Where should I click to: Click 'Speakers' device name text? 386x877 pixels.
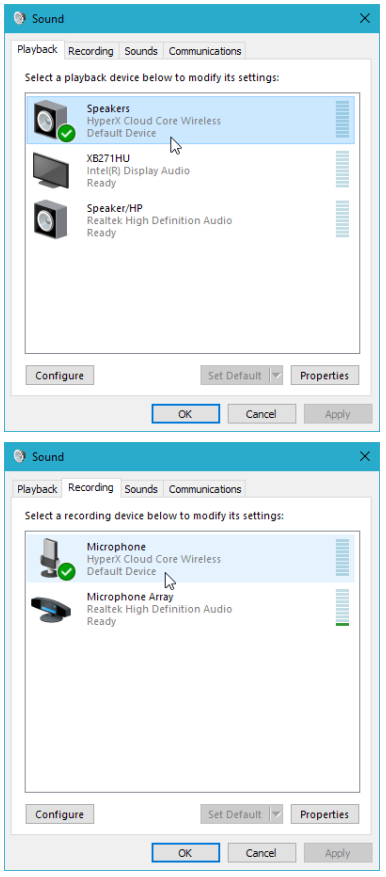pyautogui.click(x=108, y=108)
